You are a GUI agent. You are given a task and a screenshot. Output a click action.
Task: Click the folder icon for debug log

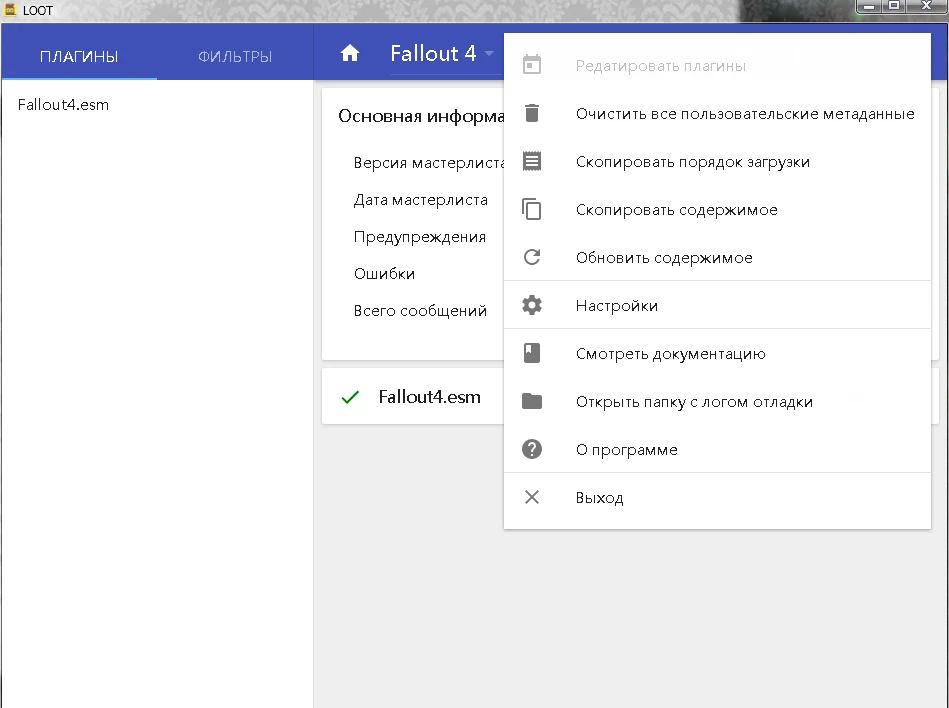click(532, 402)
